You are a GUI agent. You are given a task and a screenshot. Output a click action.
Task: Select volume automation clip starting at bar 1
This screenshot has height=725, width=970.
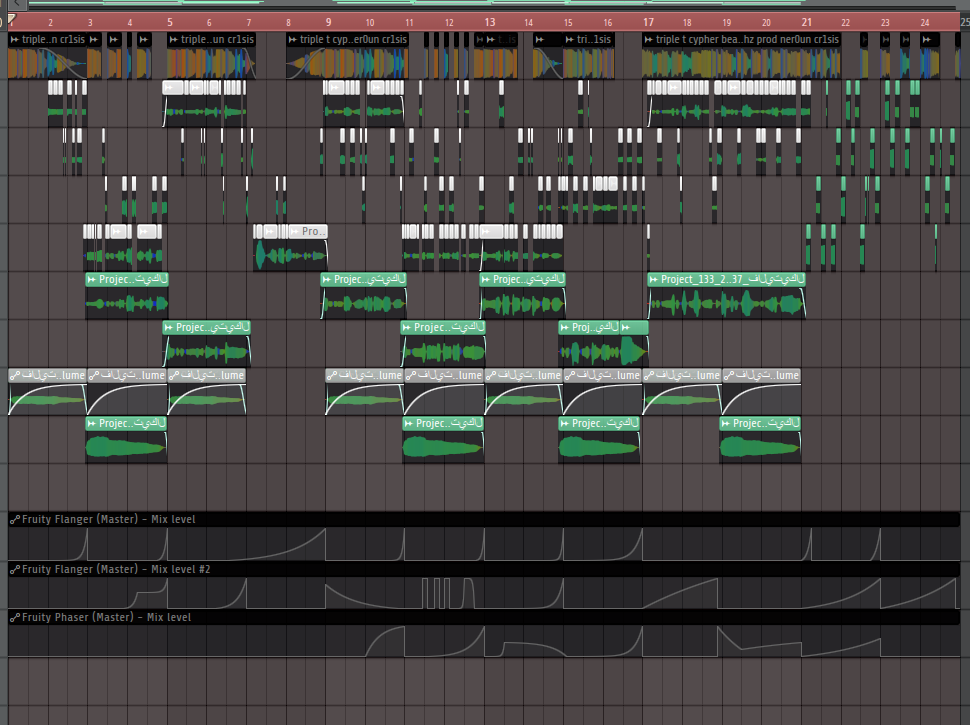47,392
